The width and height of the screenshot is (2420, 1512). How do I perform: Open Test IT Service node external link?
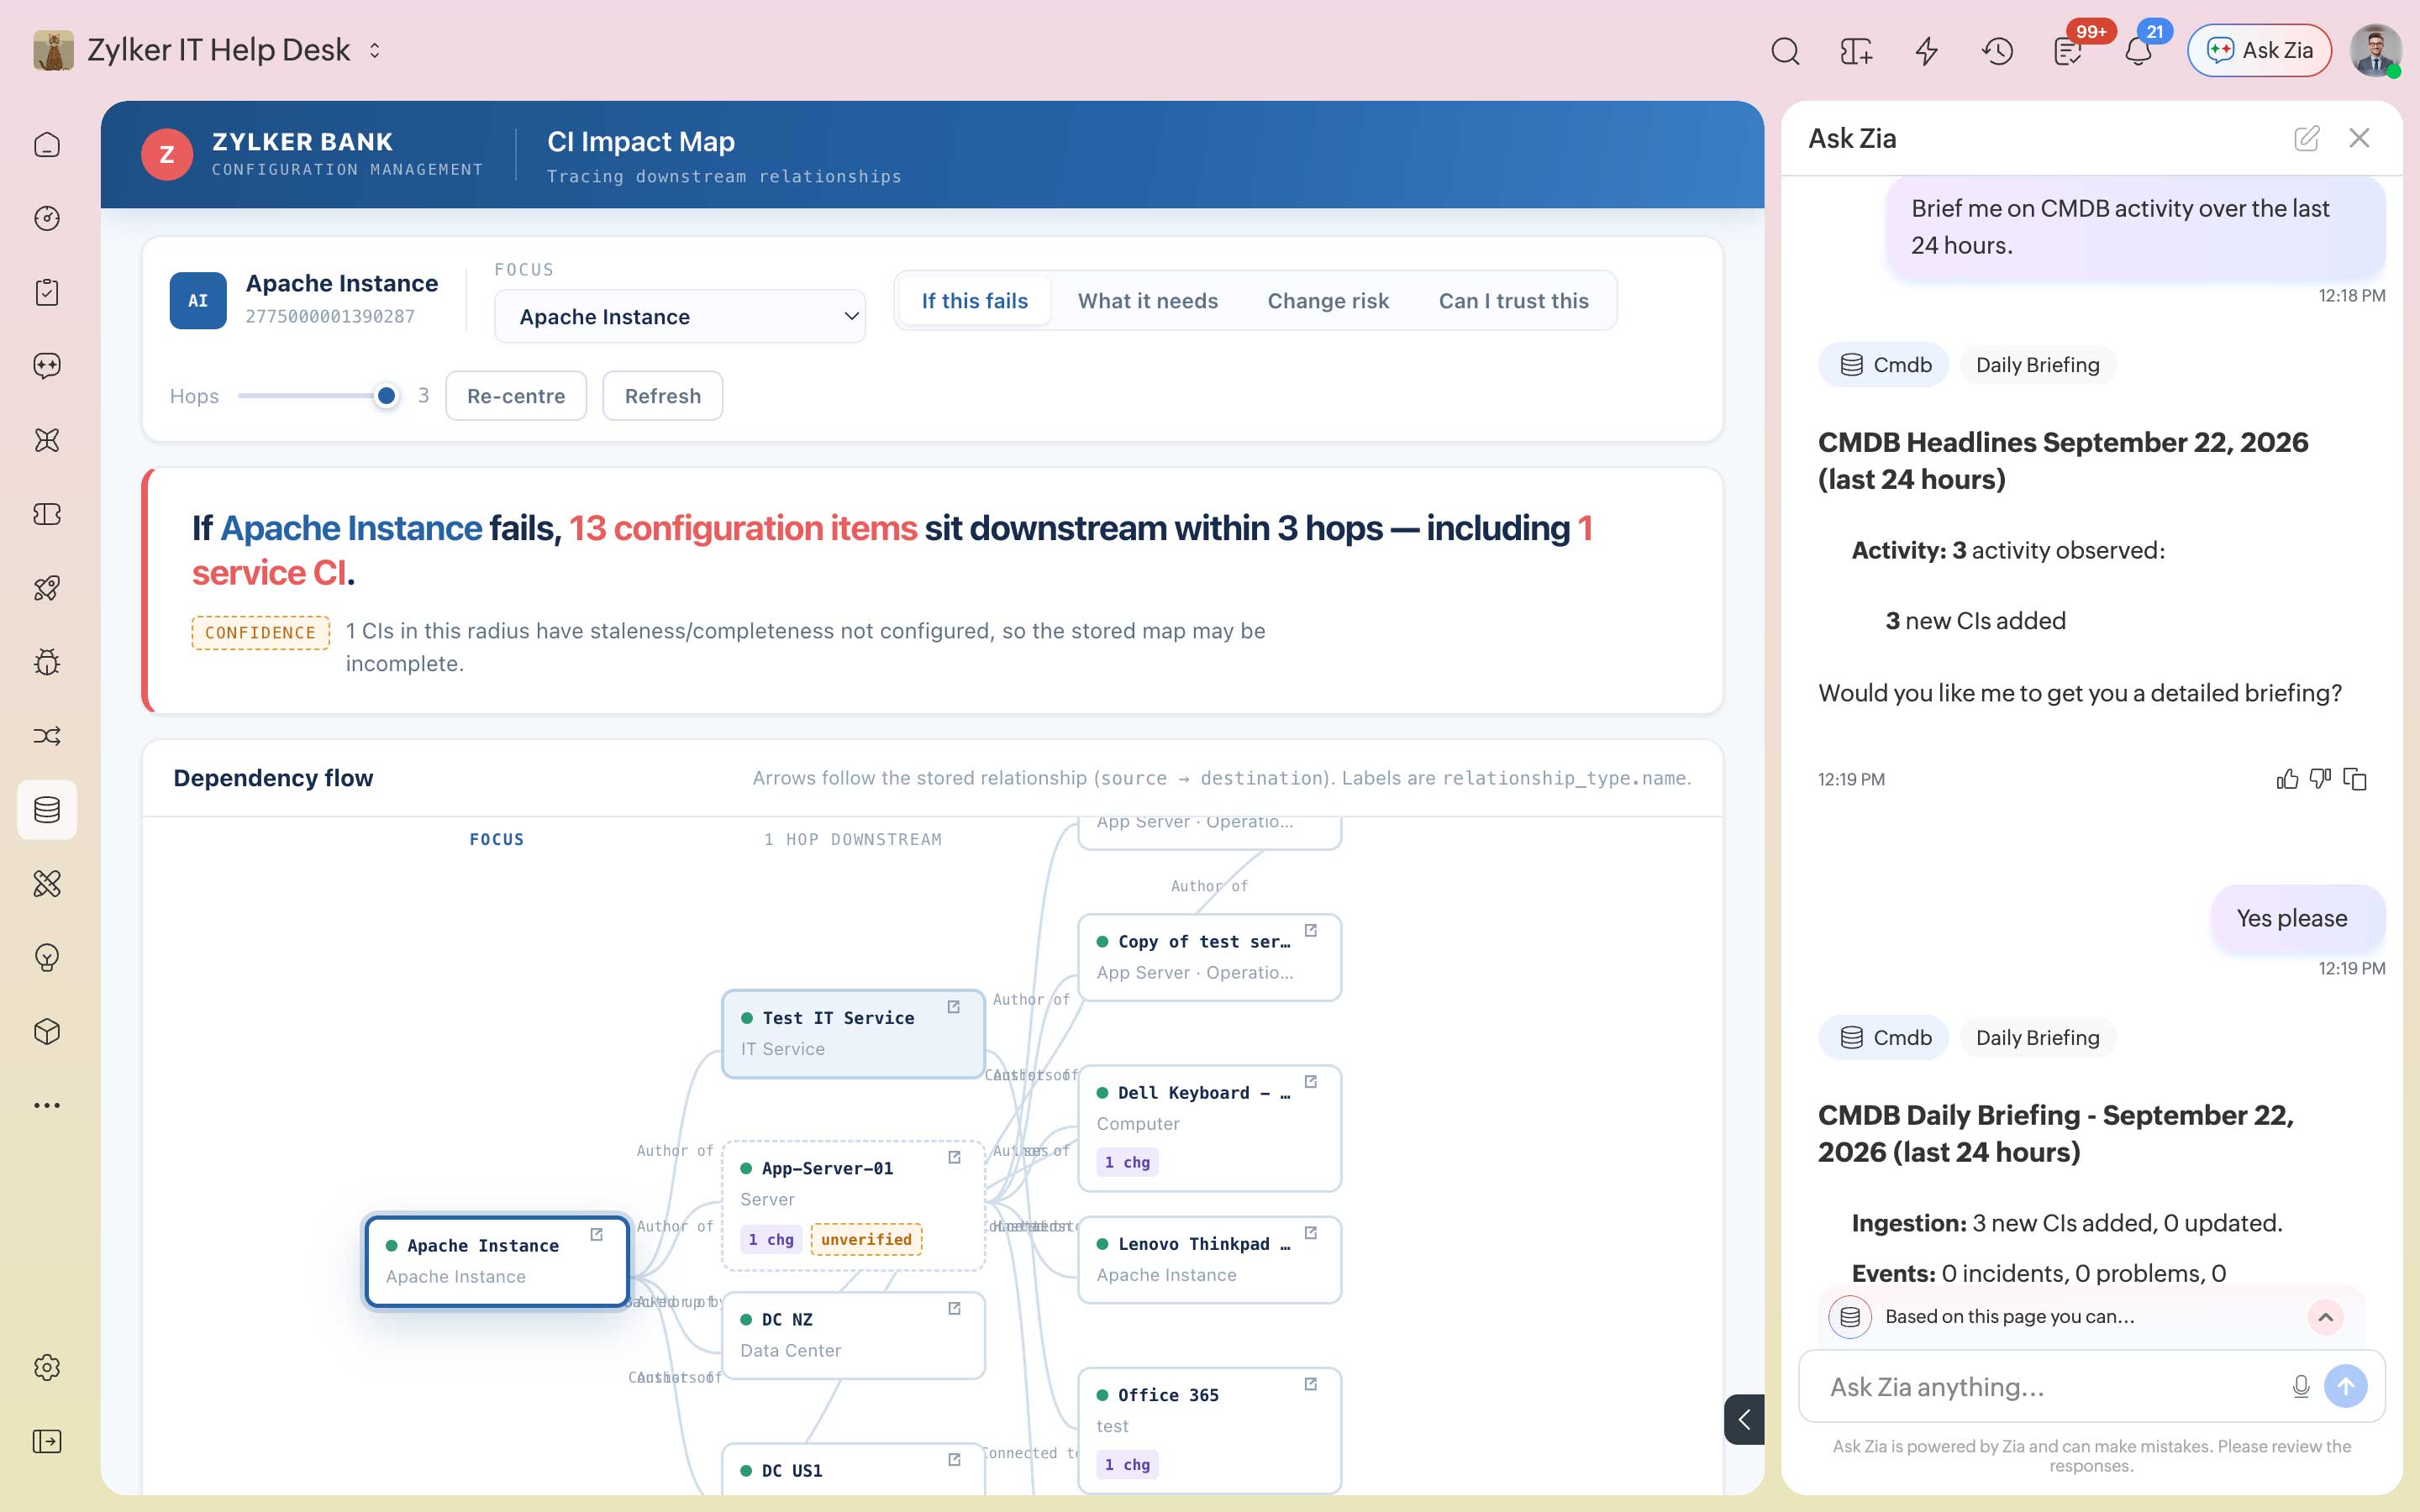[x=954, y=1007]
